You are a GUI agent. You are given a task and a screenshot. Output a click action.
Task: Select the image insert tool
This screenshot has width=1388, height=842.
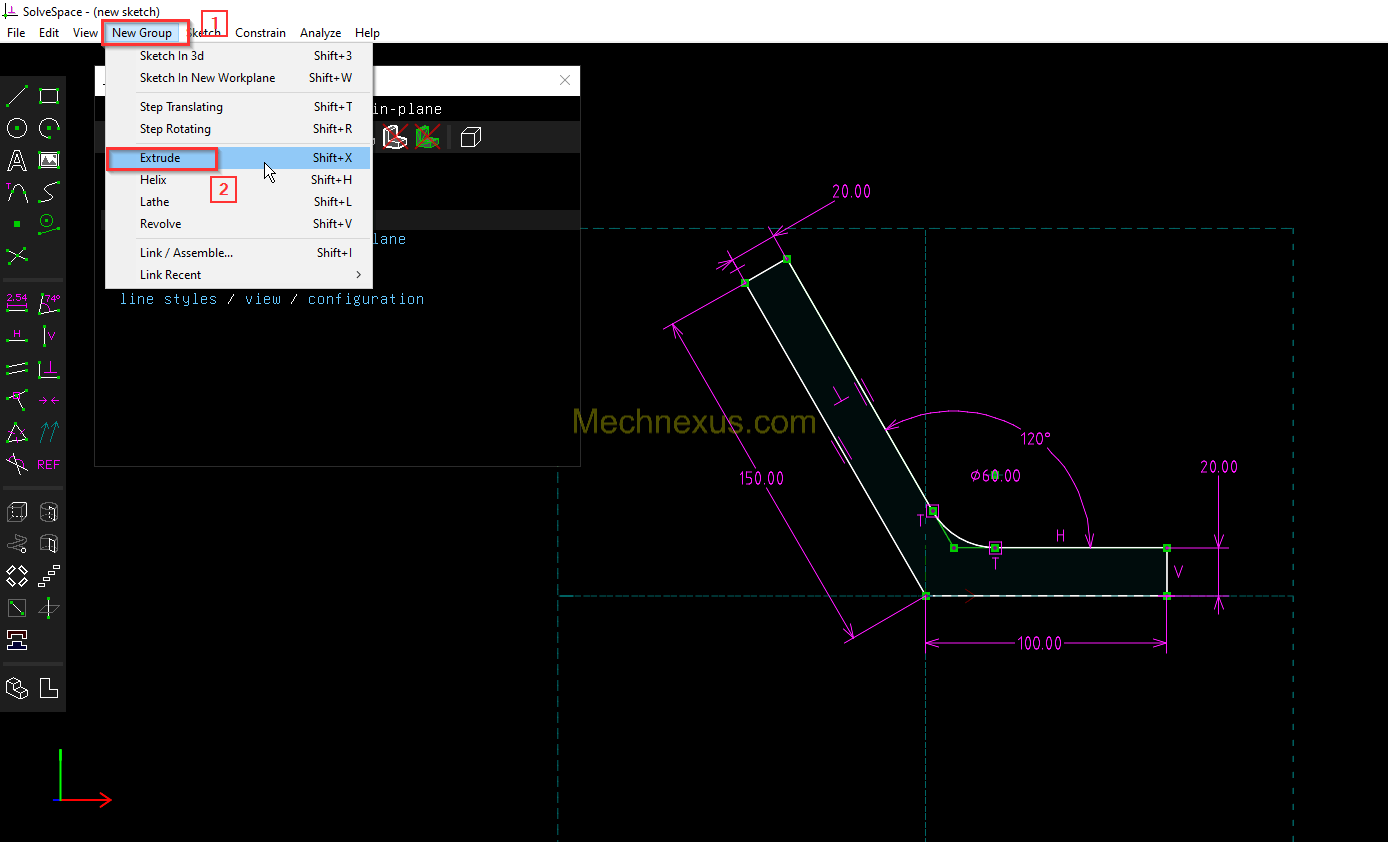[x=49, y=160]
